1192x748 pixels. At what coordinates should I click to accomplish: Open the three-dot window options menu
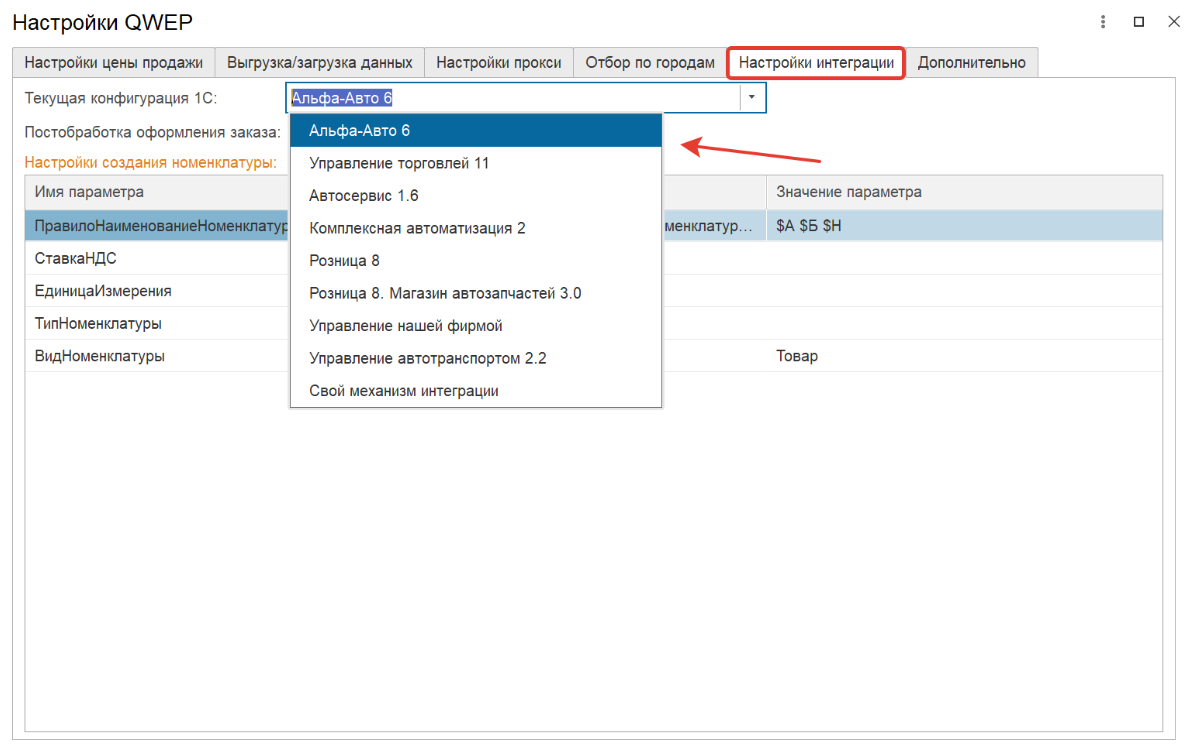[1103, 21]
